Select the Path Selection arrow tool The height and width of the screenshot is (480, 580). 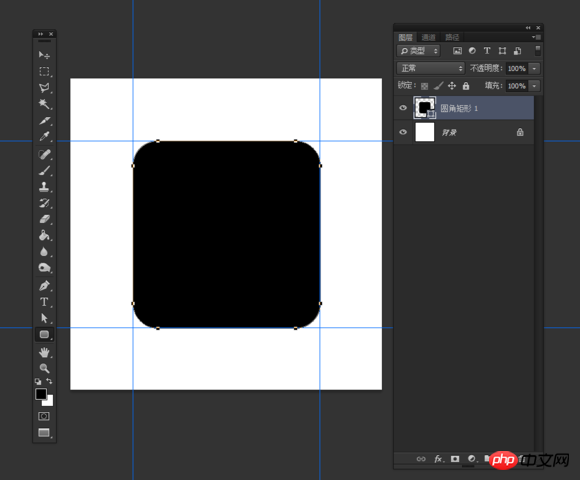[x=44, y=318]
